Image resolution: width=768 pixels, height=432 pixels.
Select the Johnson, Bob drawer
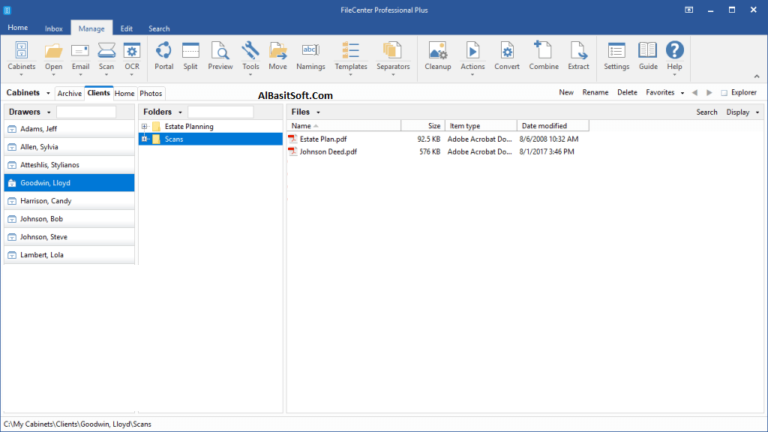click(x=69, y=219)
